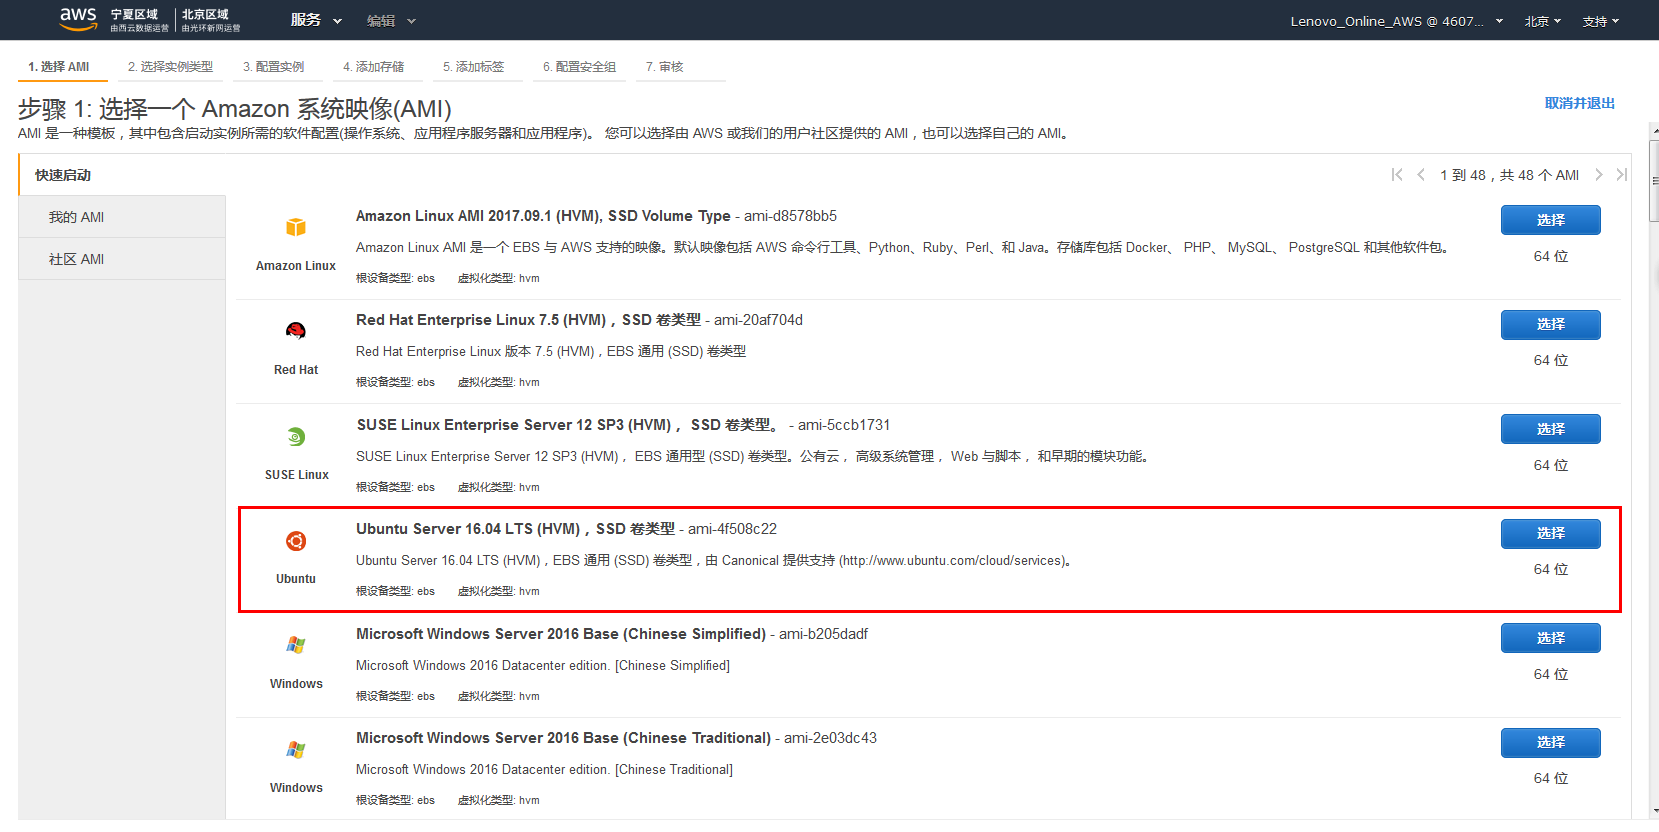Click the SUSE Linux green icon
Viewport: 1659px width, 832px height.
coord(296,437)
